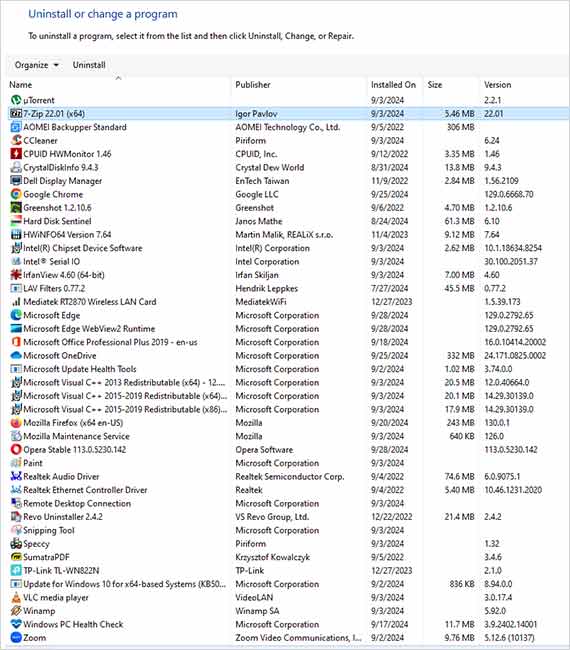Screen dimensions: 570x650
Task: Select Mediatek RT2870 Wireless LAN Card
Action: [289, 301]
